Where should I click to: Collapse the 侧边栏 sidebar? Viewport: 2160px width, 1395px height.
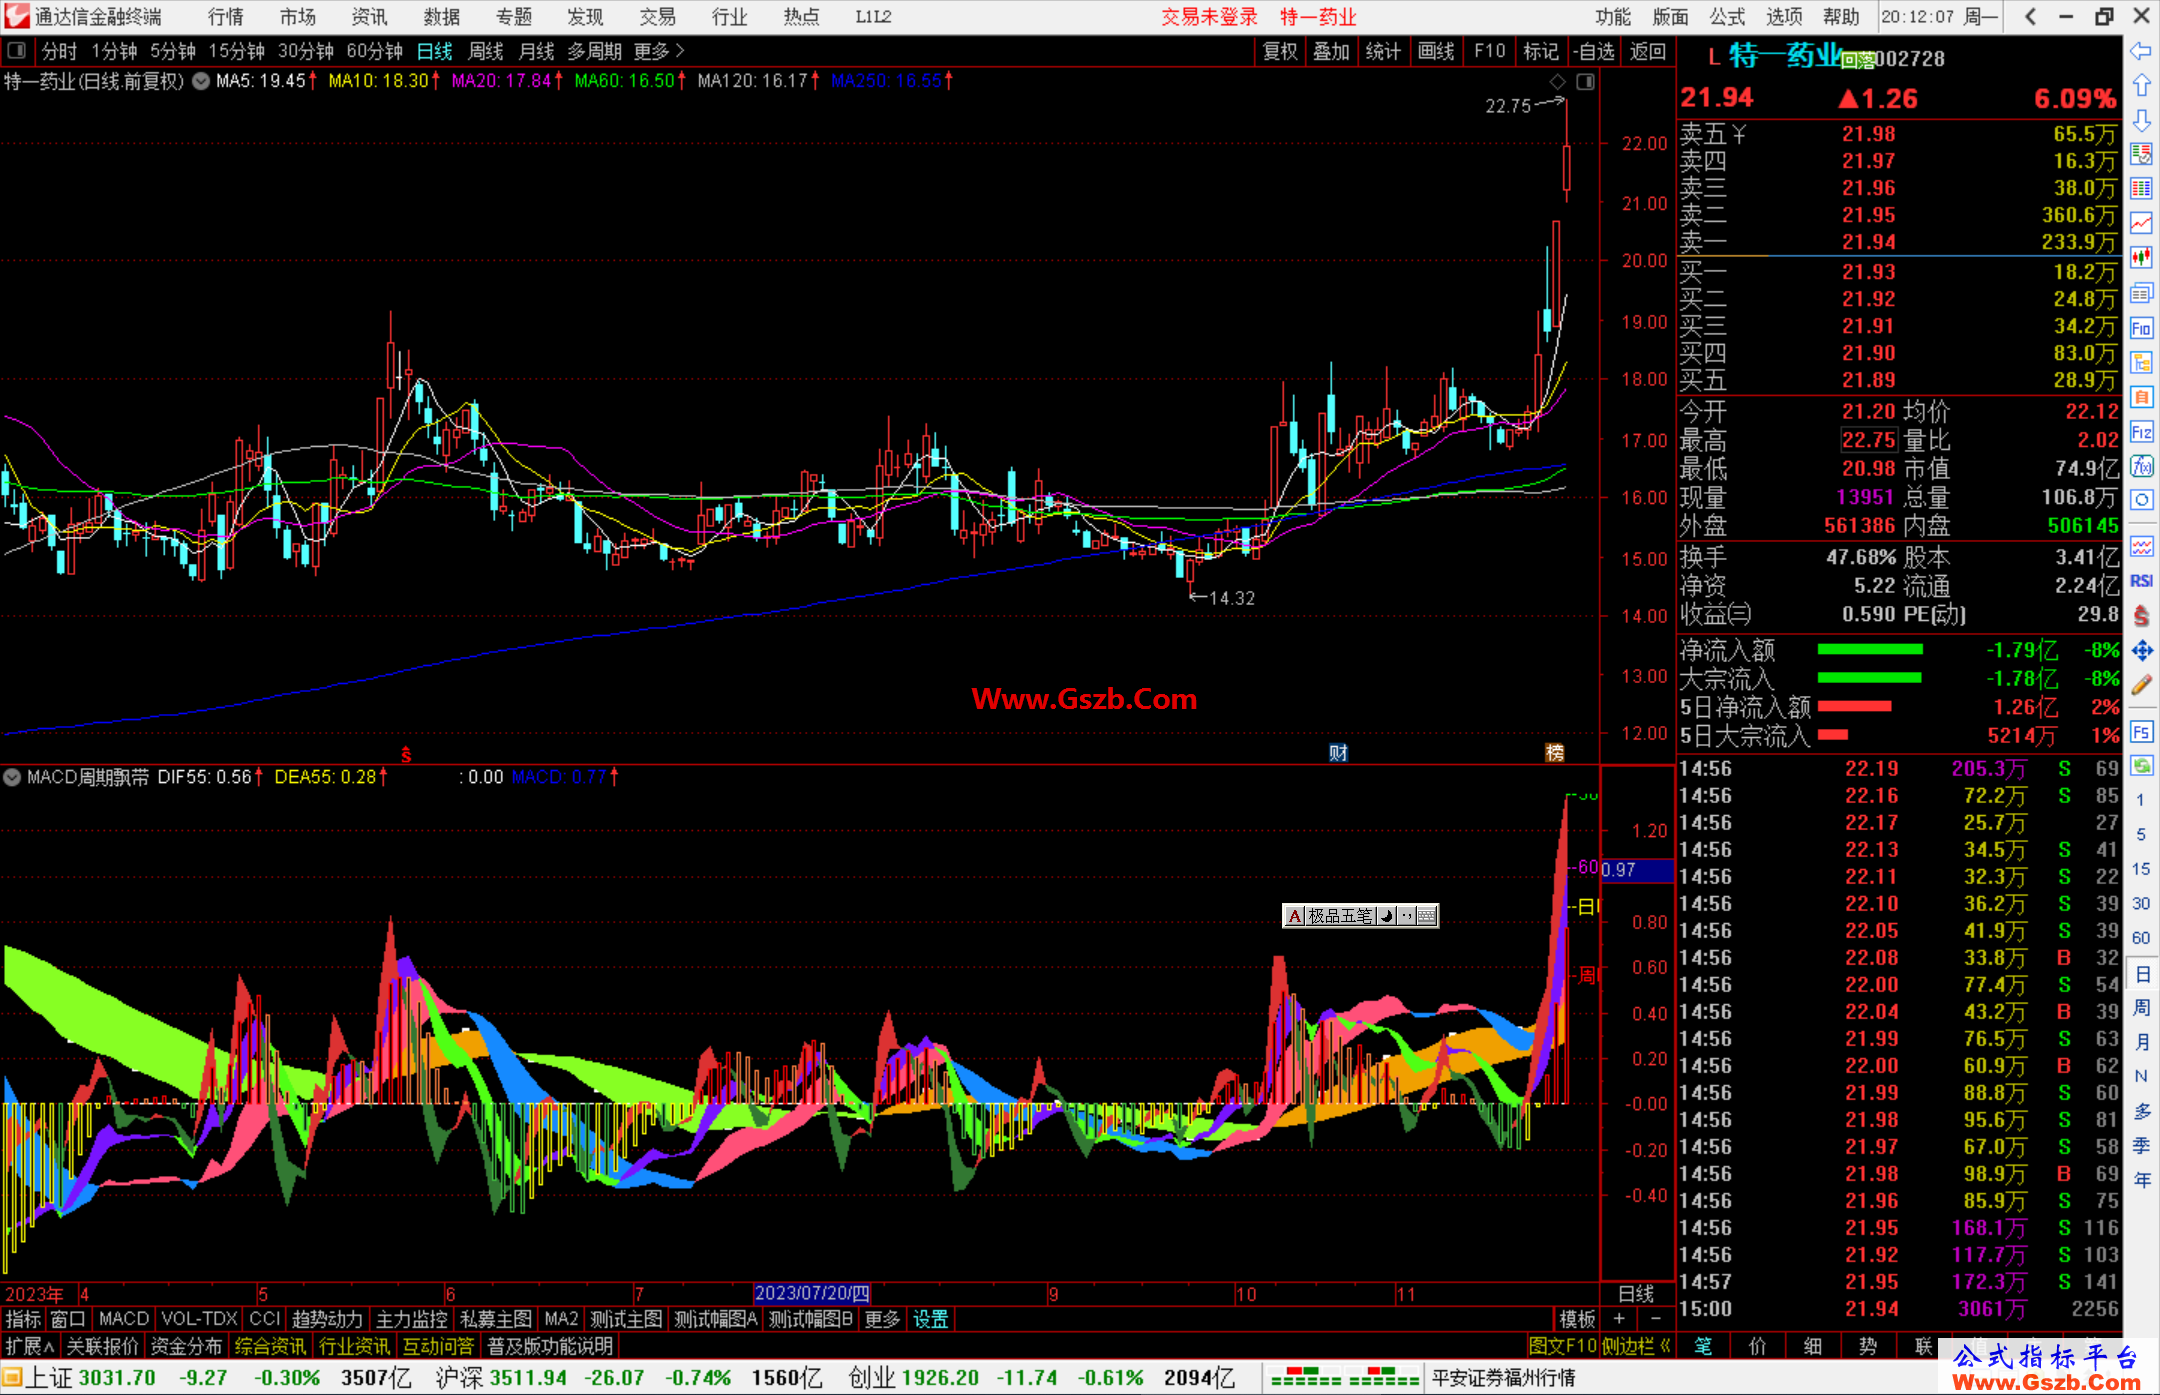tap(1636, 1346)
